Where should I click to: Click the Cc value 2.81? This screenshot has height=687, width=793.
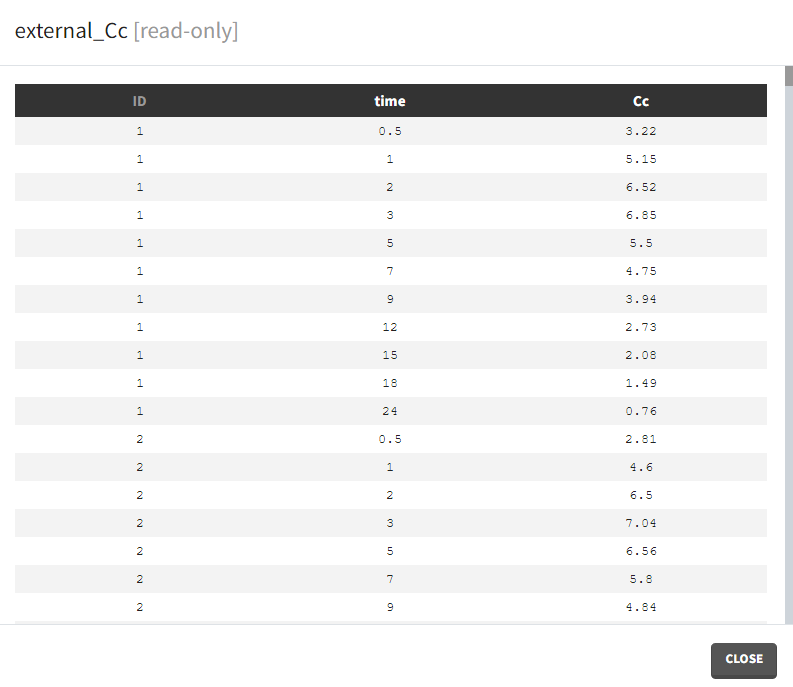(641, 439)
